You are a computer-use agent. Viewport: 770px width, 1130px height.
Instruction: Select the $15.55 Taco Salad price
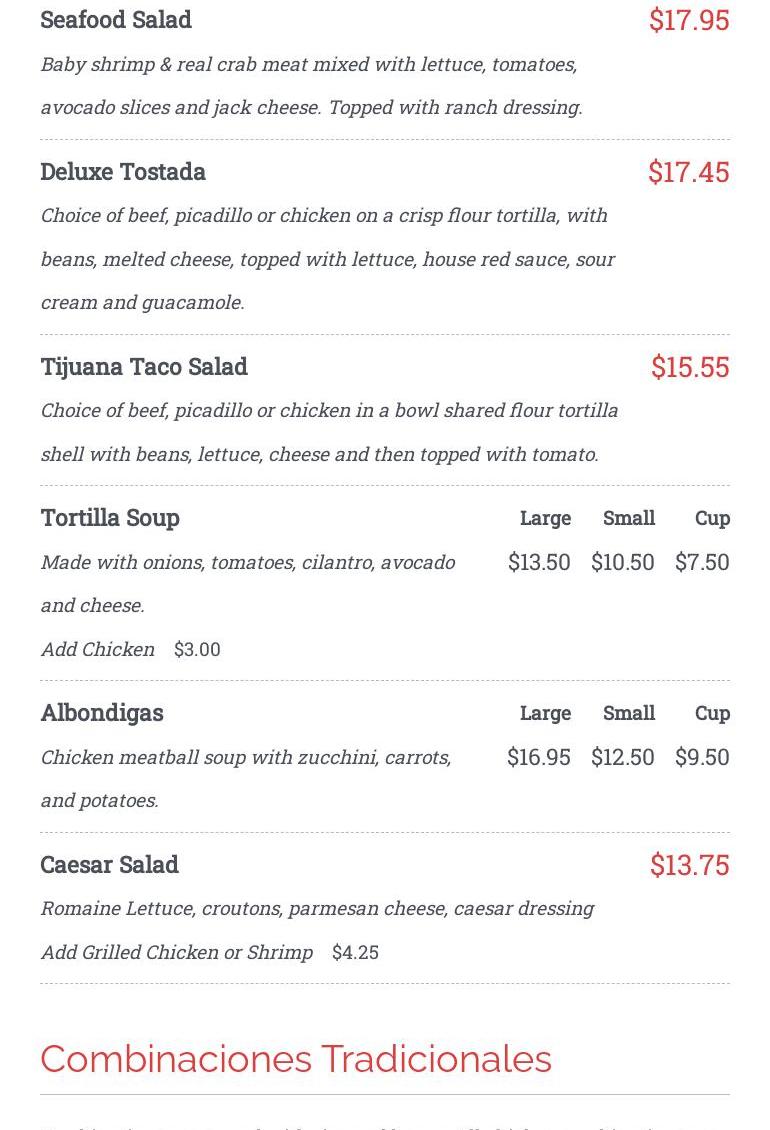point(690,367)
